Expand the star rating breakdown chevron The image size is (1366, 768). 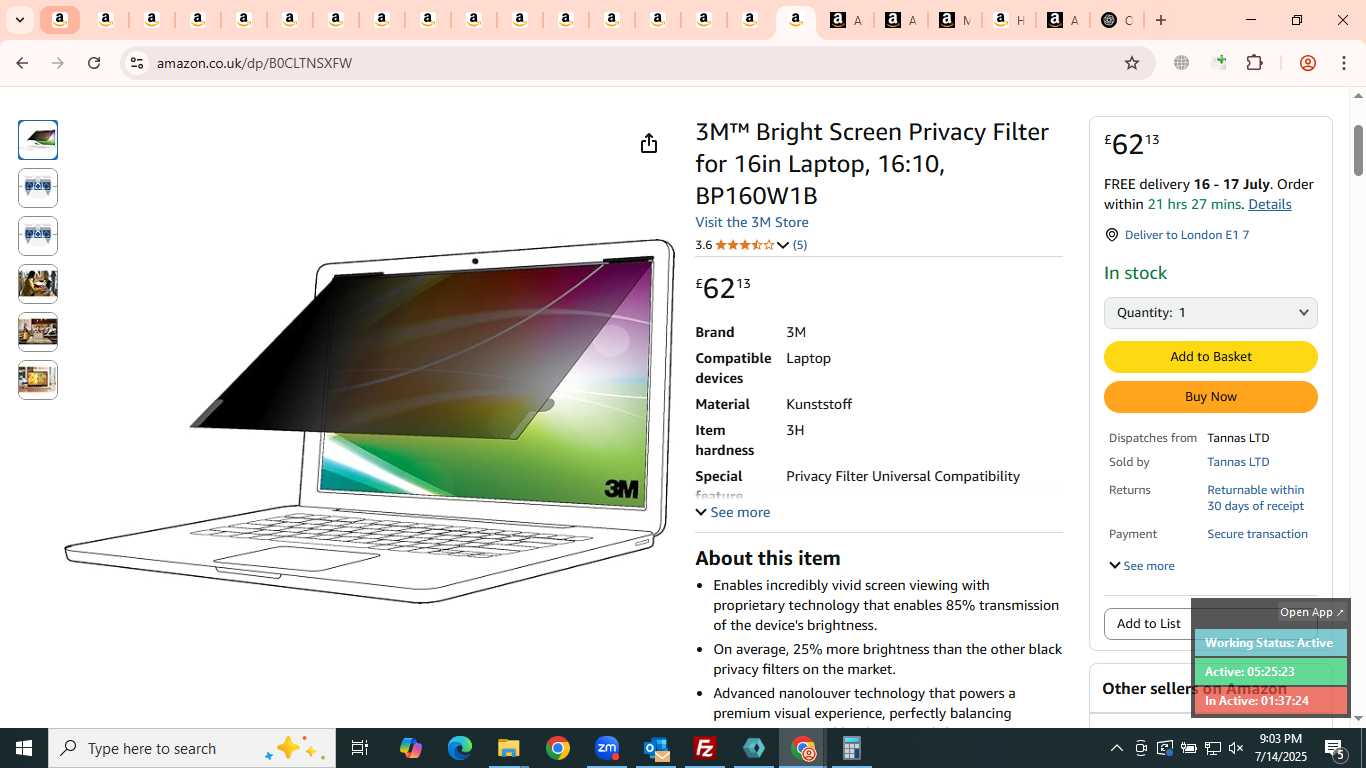click(x=783, y=245)
